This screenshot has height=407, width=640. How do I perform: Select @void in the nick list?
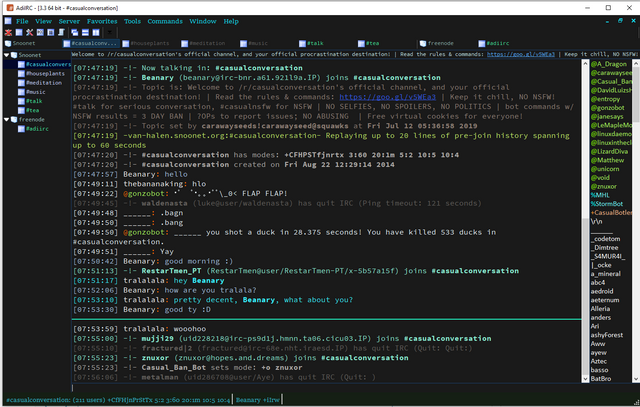click(600, 178)
